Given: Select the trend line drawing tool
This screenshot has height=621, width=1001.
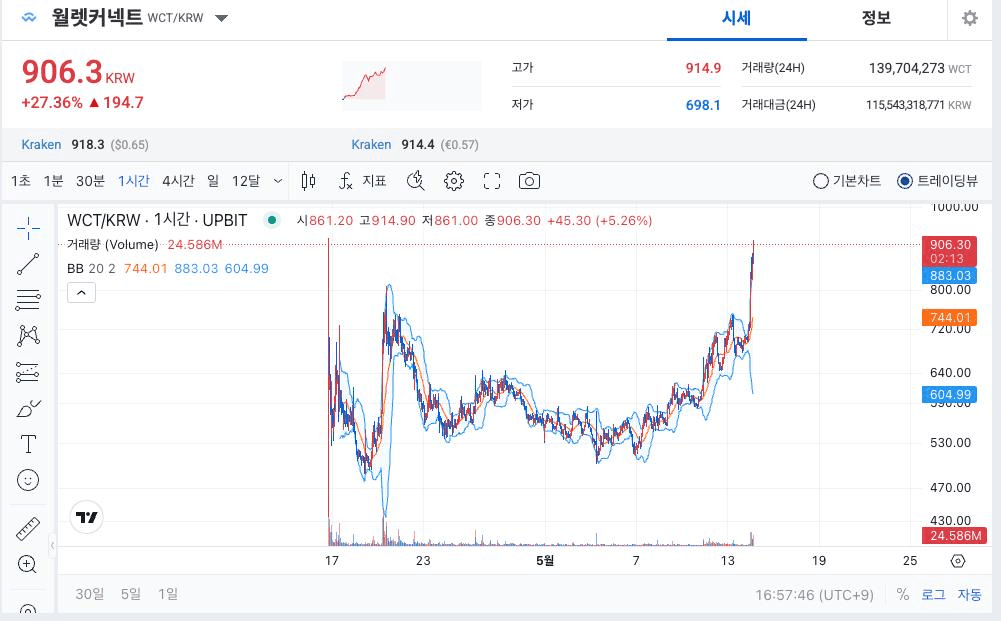Looking at the screenshot, I should [x=28, y=264].
